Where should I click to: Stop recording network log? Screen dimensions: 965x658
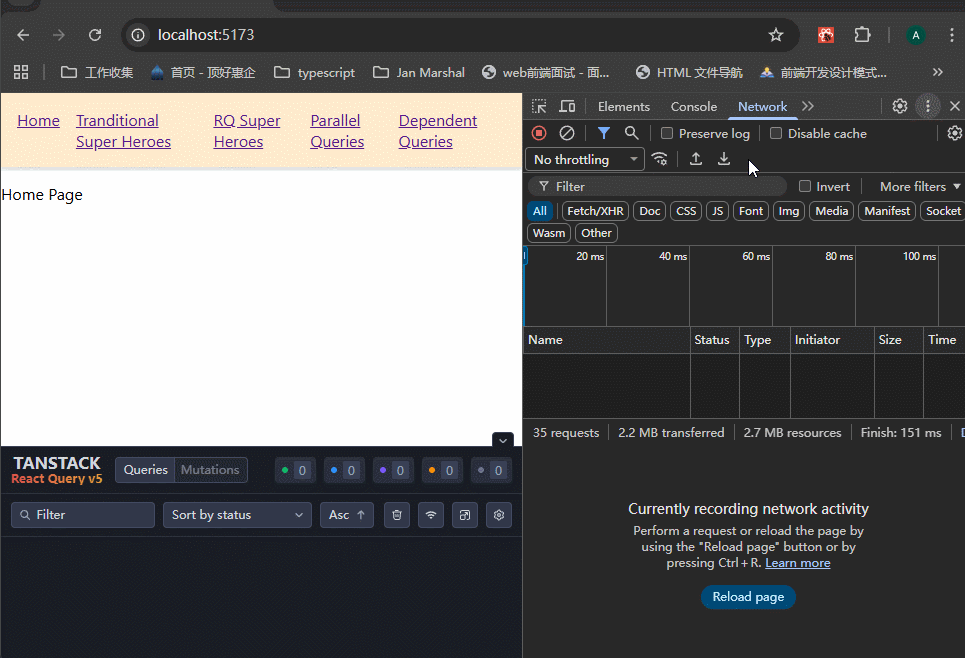pyautogui.click(x=539, y=133)
